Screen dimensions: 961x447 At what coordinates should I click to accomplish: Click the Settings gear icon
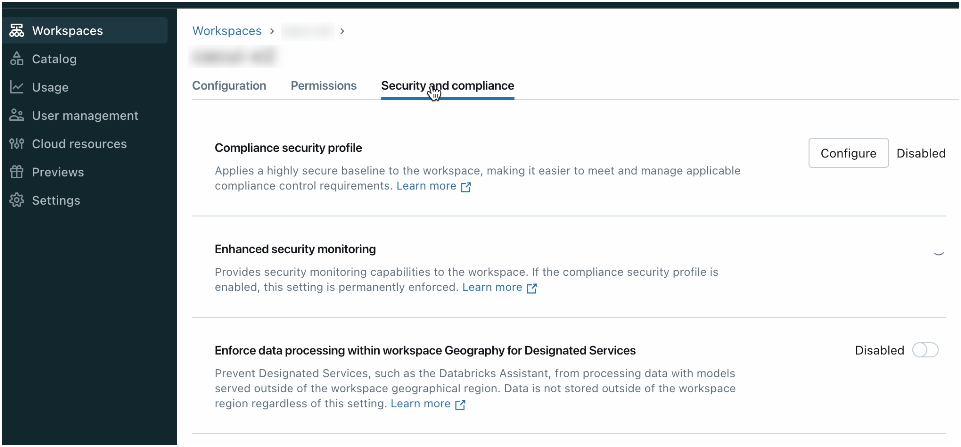17,200
